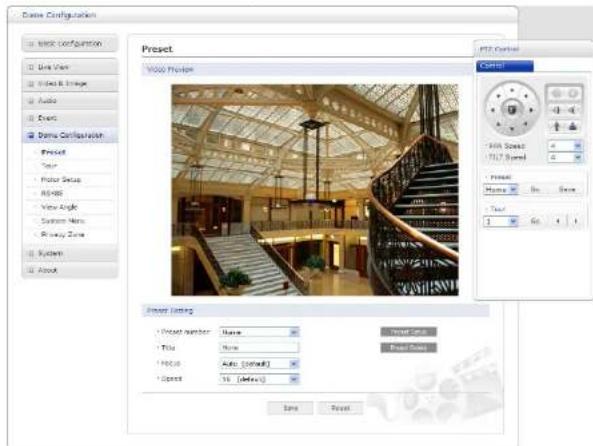Screen dimensions: 593x446
Task: Click the preset Title input field
Action: [259, 348]
